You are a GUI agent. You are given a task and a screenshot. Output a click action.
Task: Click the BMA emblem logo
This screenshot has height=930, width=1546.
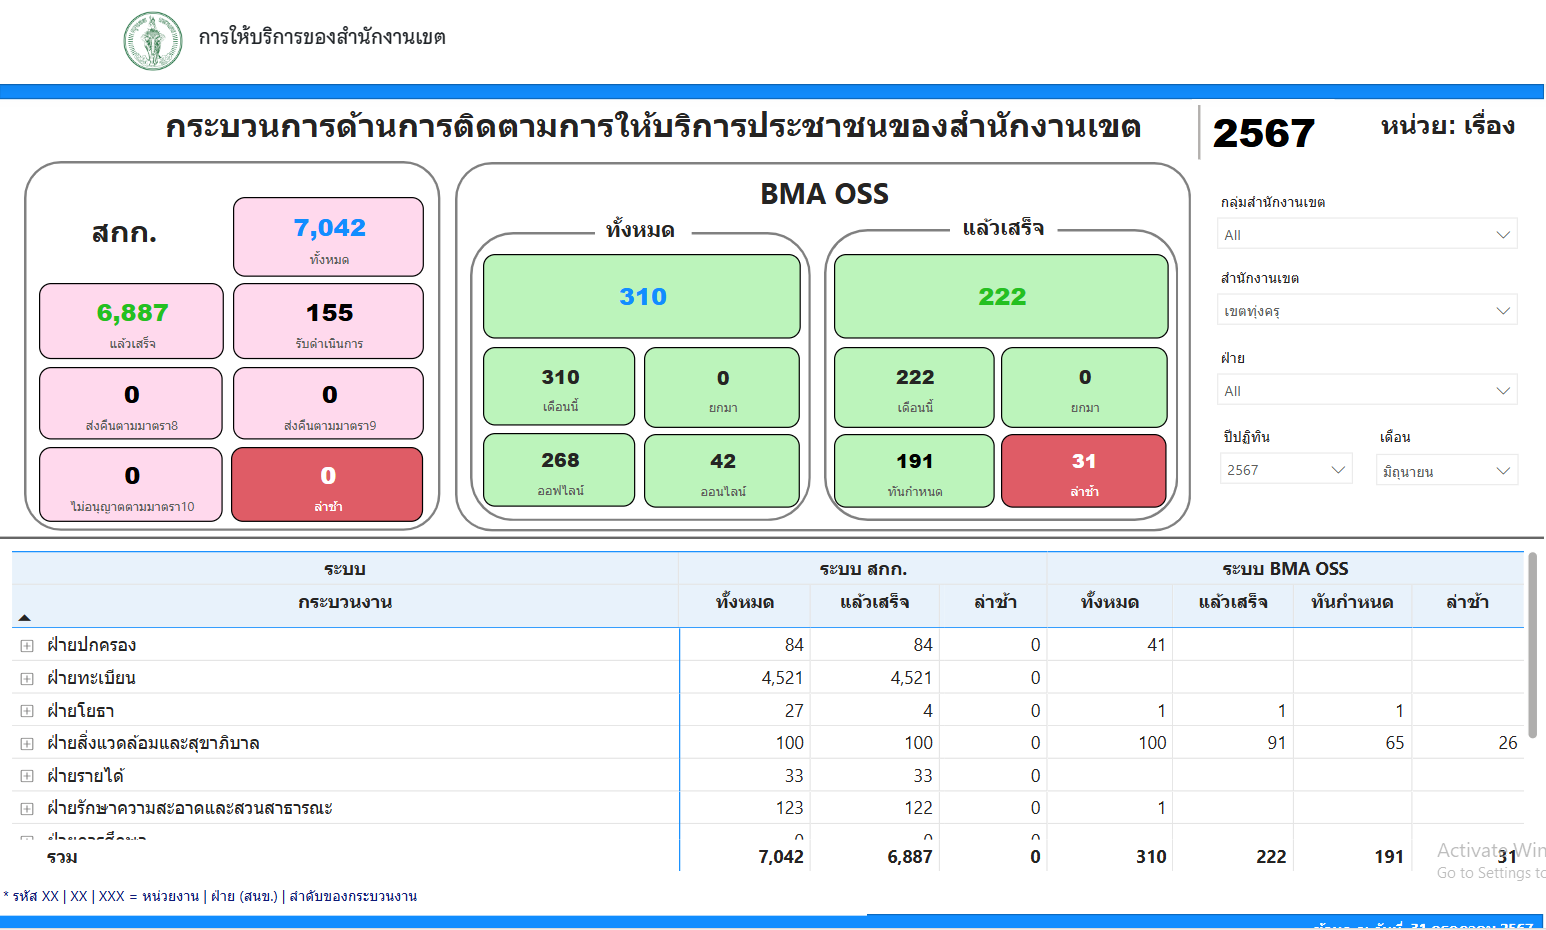(153, 41)
